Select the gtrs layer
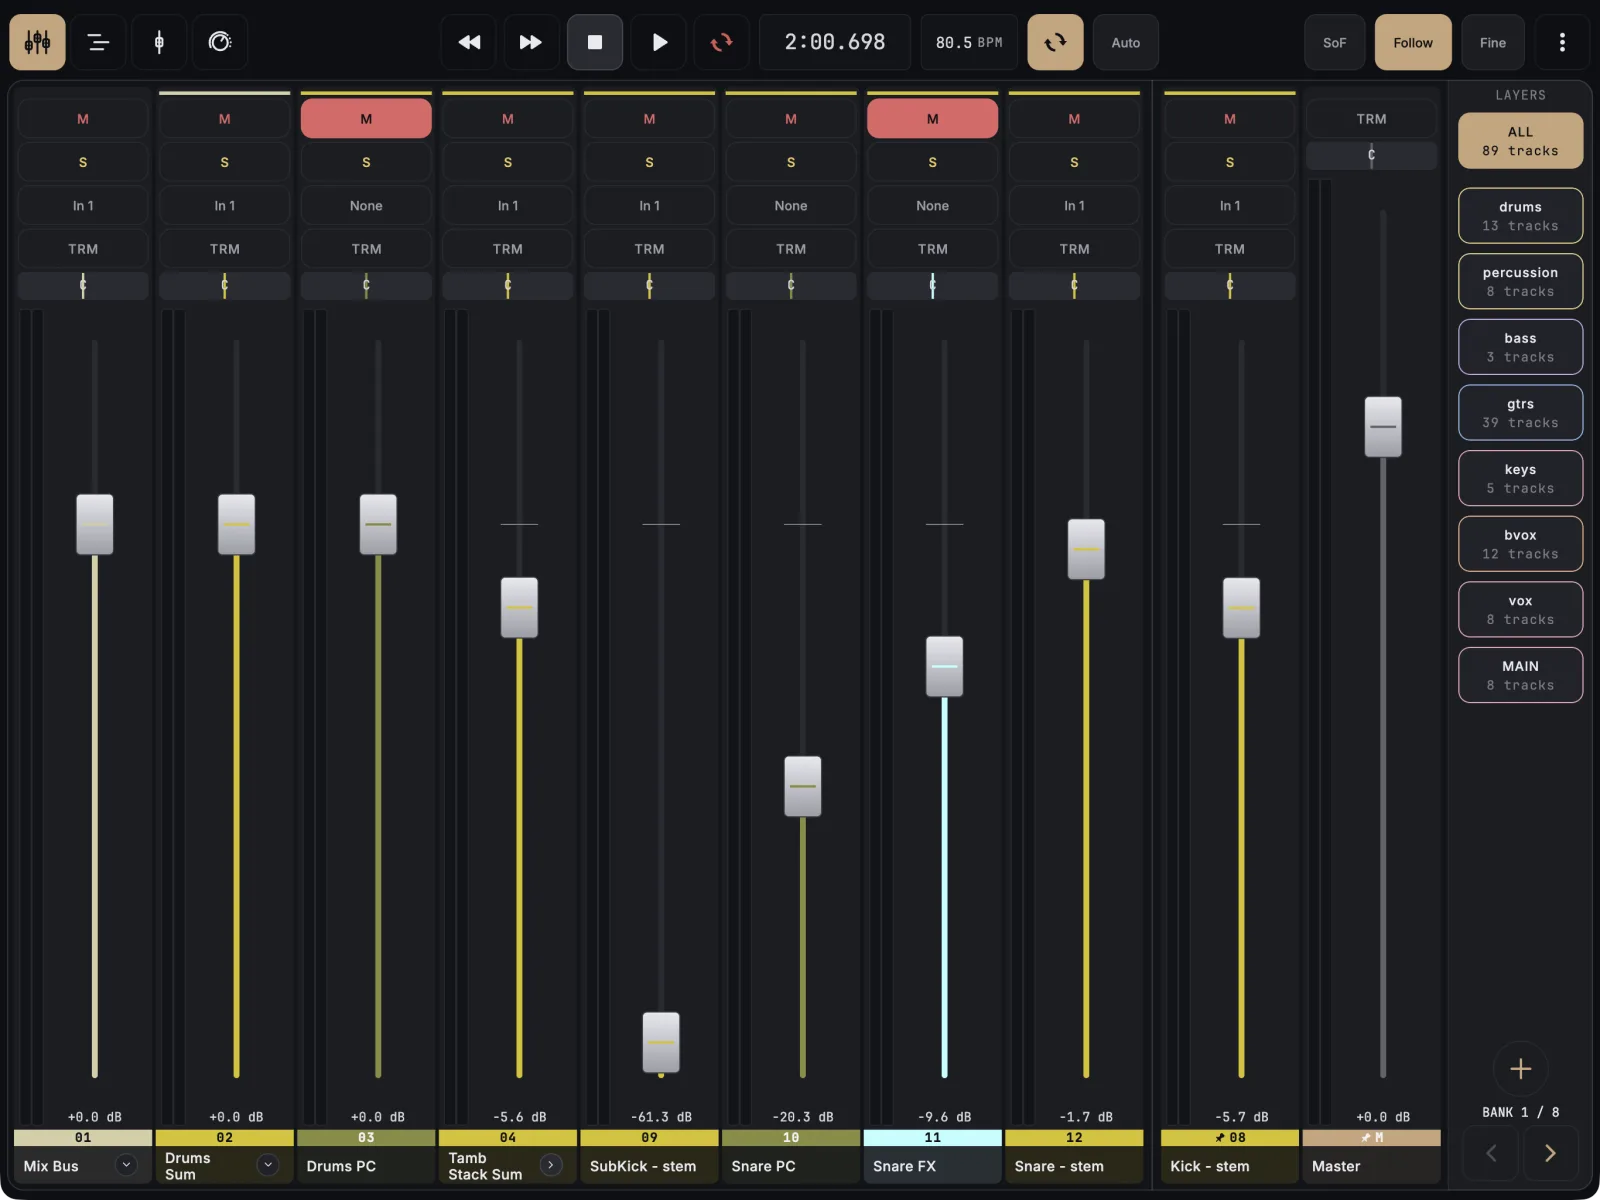The height and width of the screenshot is (1200, 1600). pyautogui.click(x=1520, y=413)
